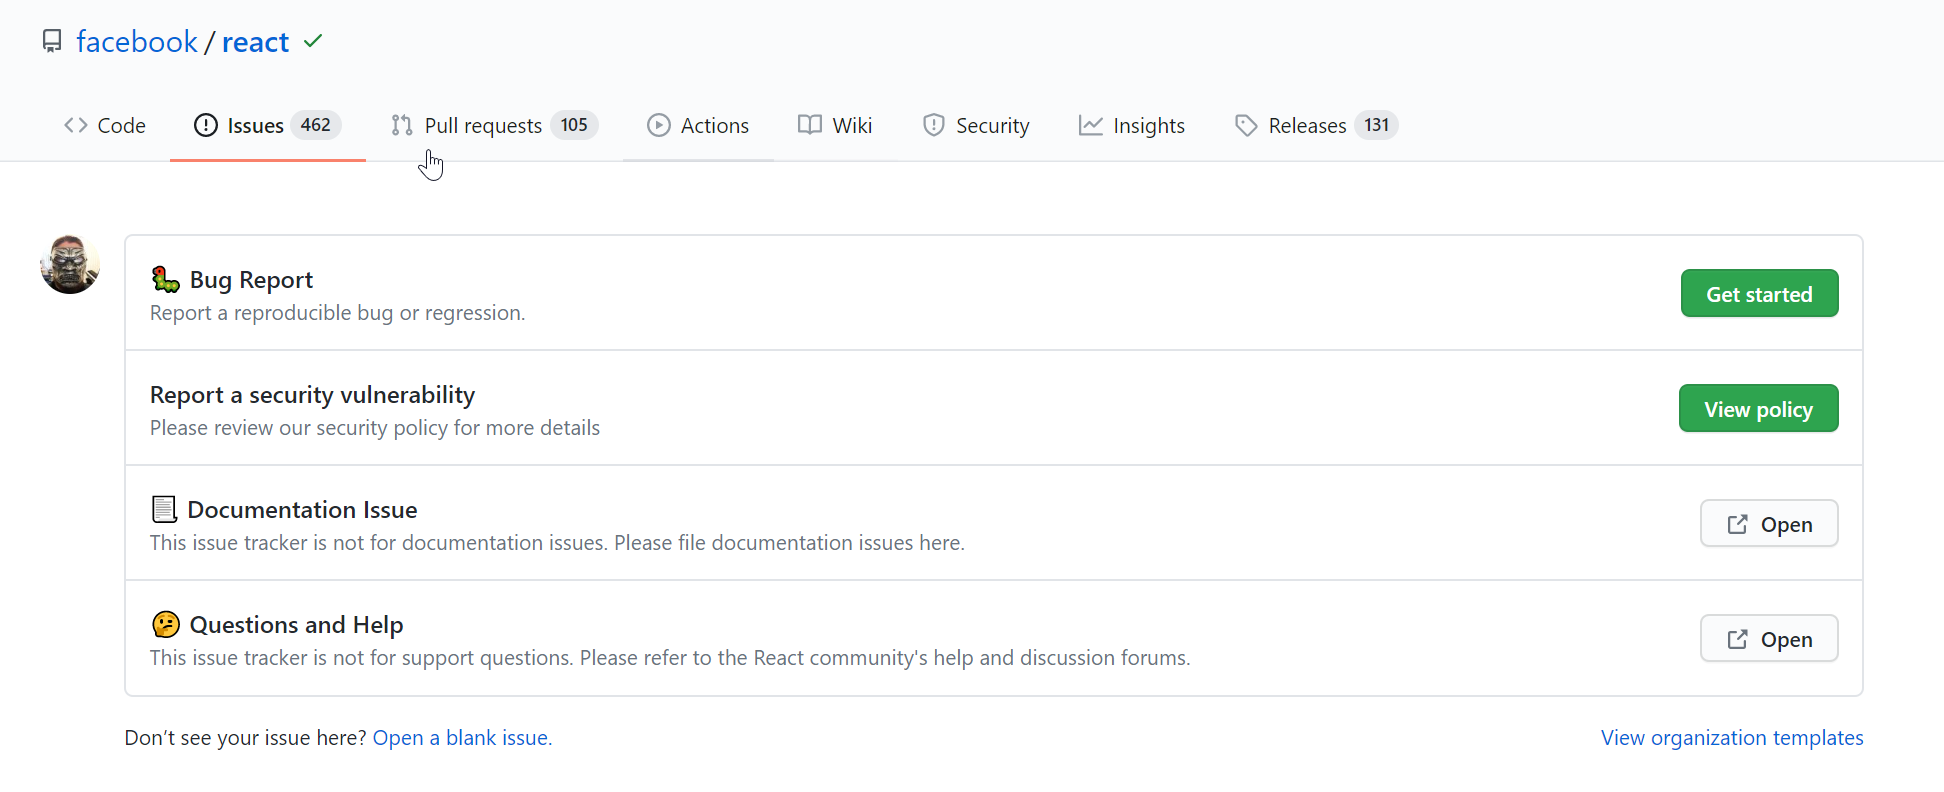Open the Insights tab

(x=1132, y=125)
